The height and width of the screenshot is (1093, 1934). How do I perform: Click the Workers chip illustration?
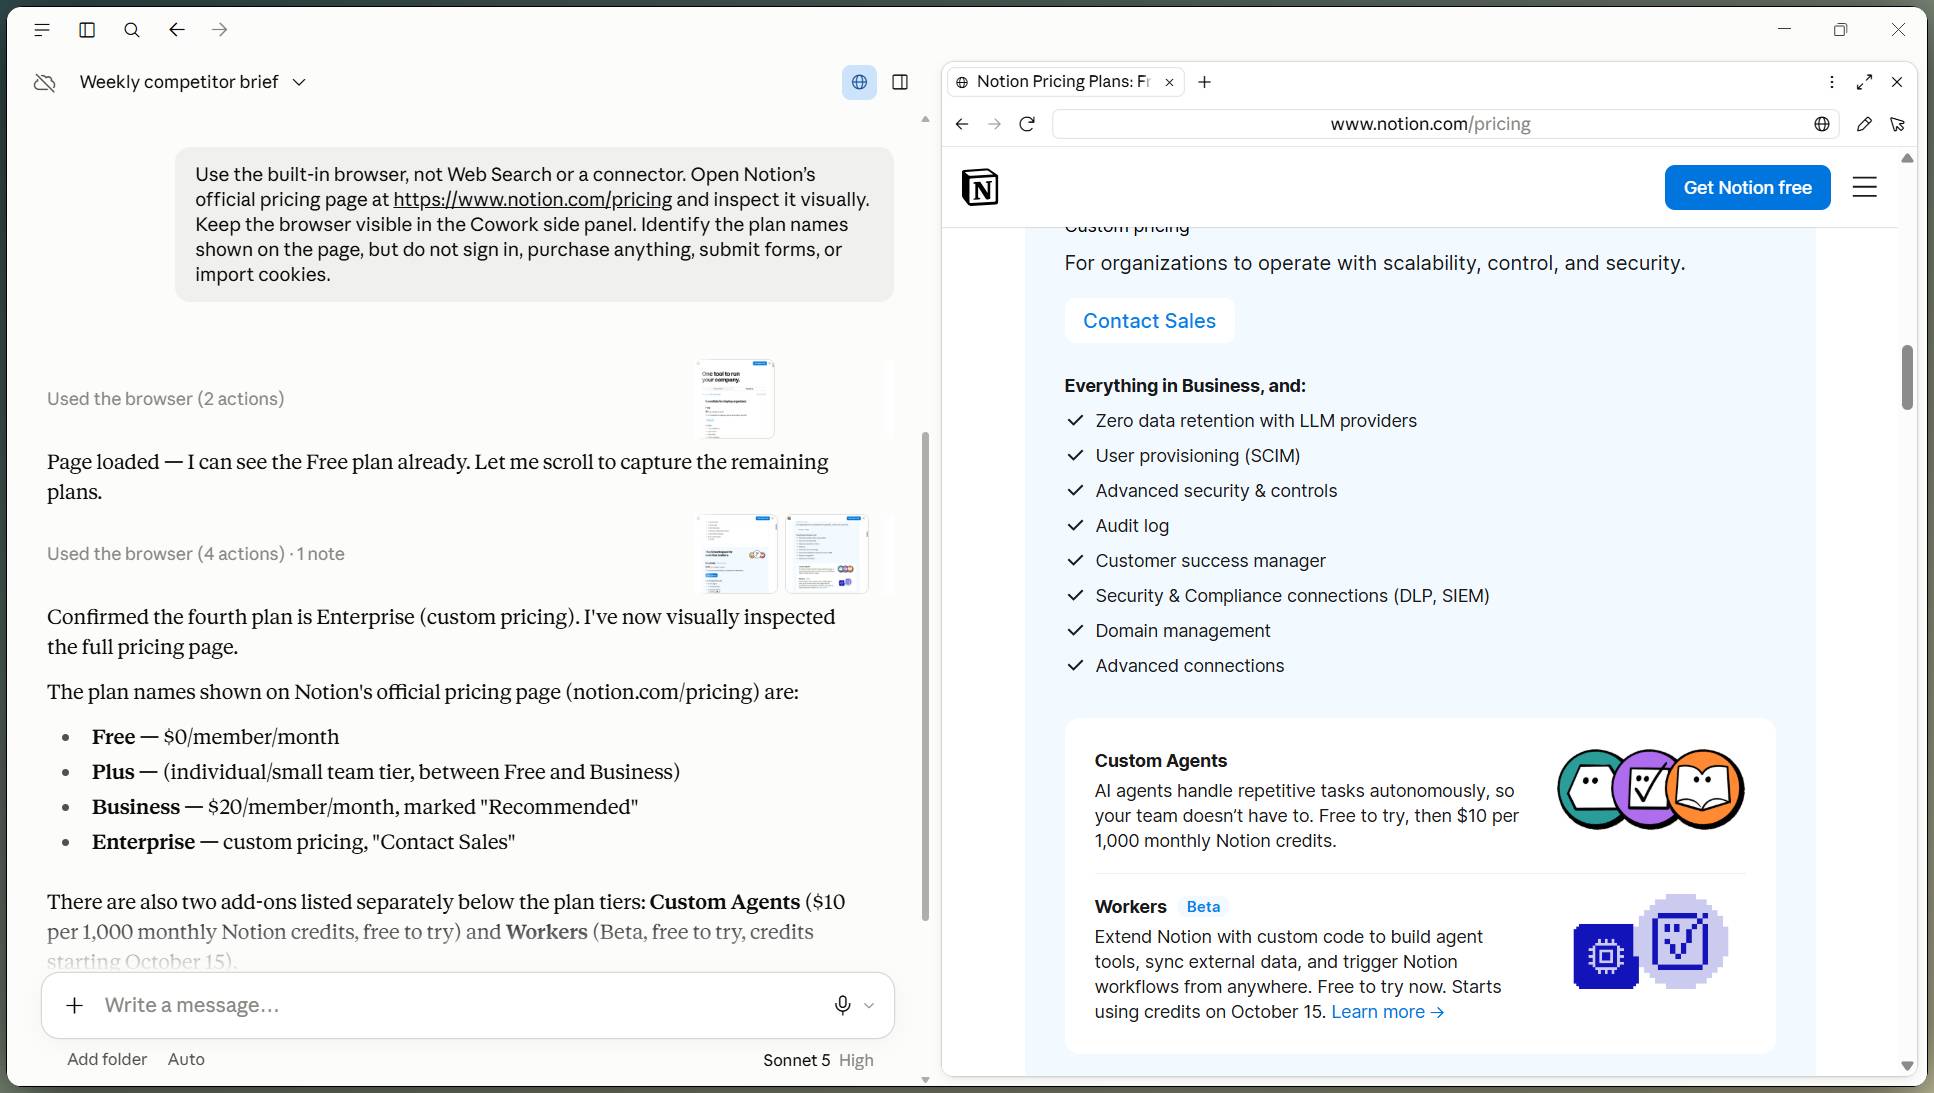click(1650, 942)
